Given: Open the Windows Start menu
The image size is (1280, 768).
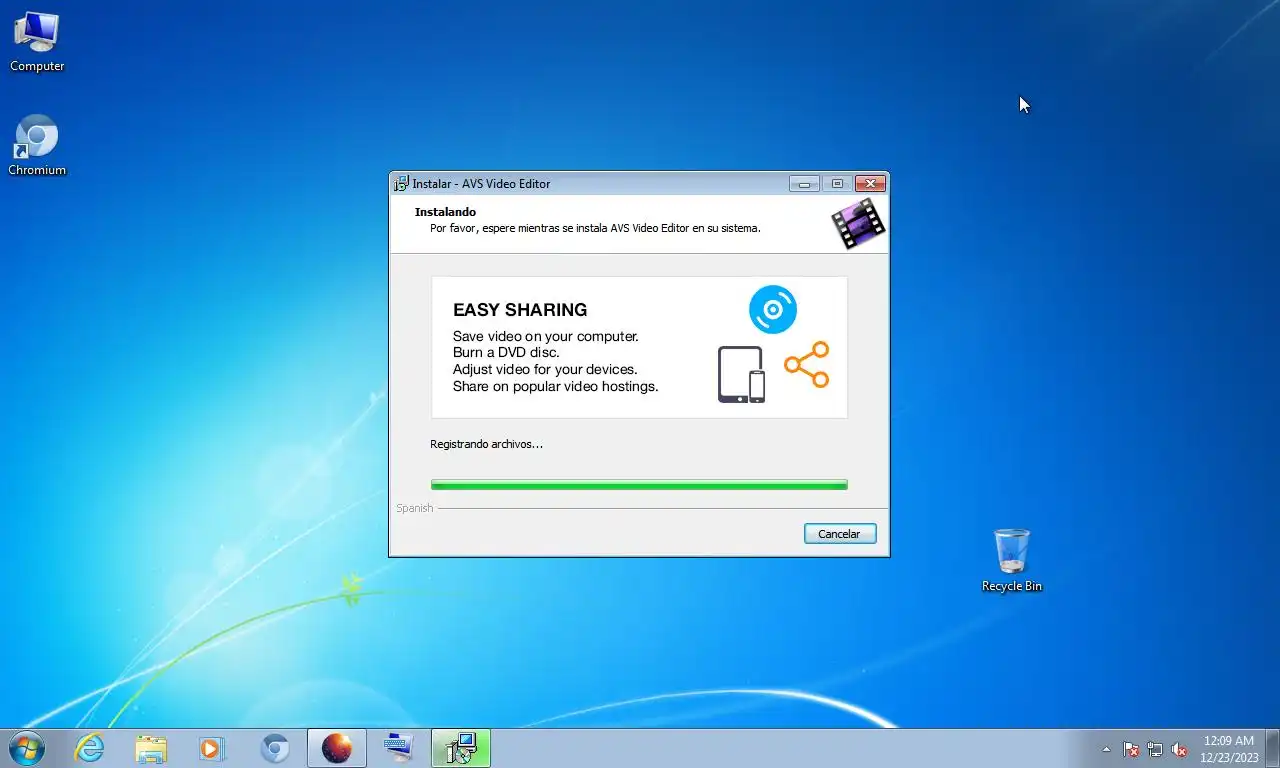Looking at the screenshot, I should [x=27, y=748].
